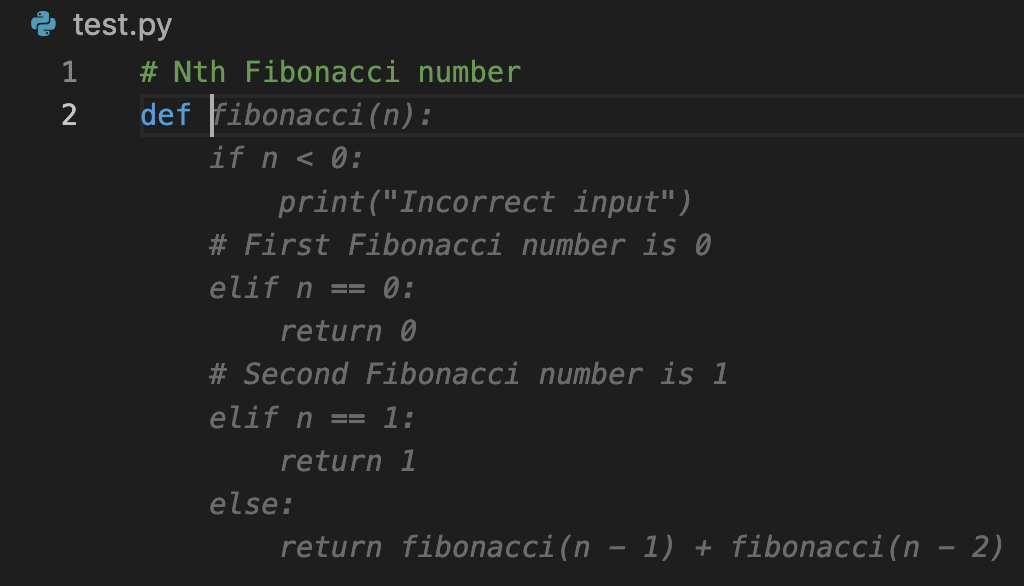This screenshot has height=586, width=1024.
Task: Click 'fibonacci(n - 2)' in return statement
Action: 867,547
